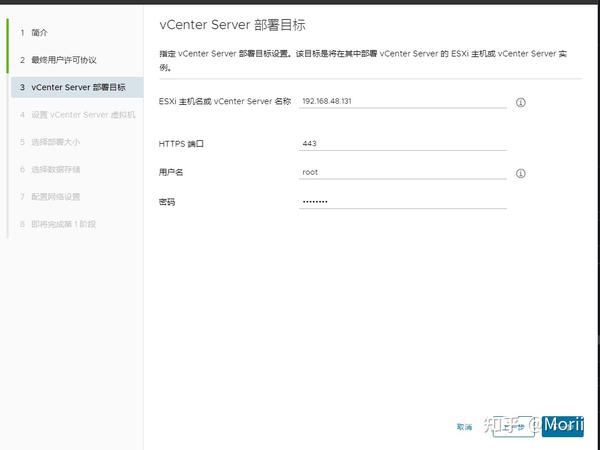600x450 pixels.
Task: Click the ESXi host name field with 192.168.48.131
Action: [403, 101]
